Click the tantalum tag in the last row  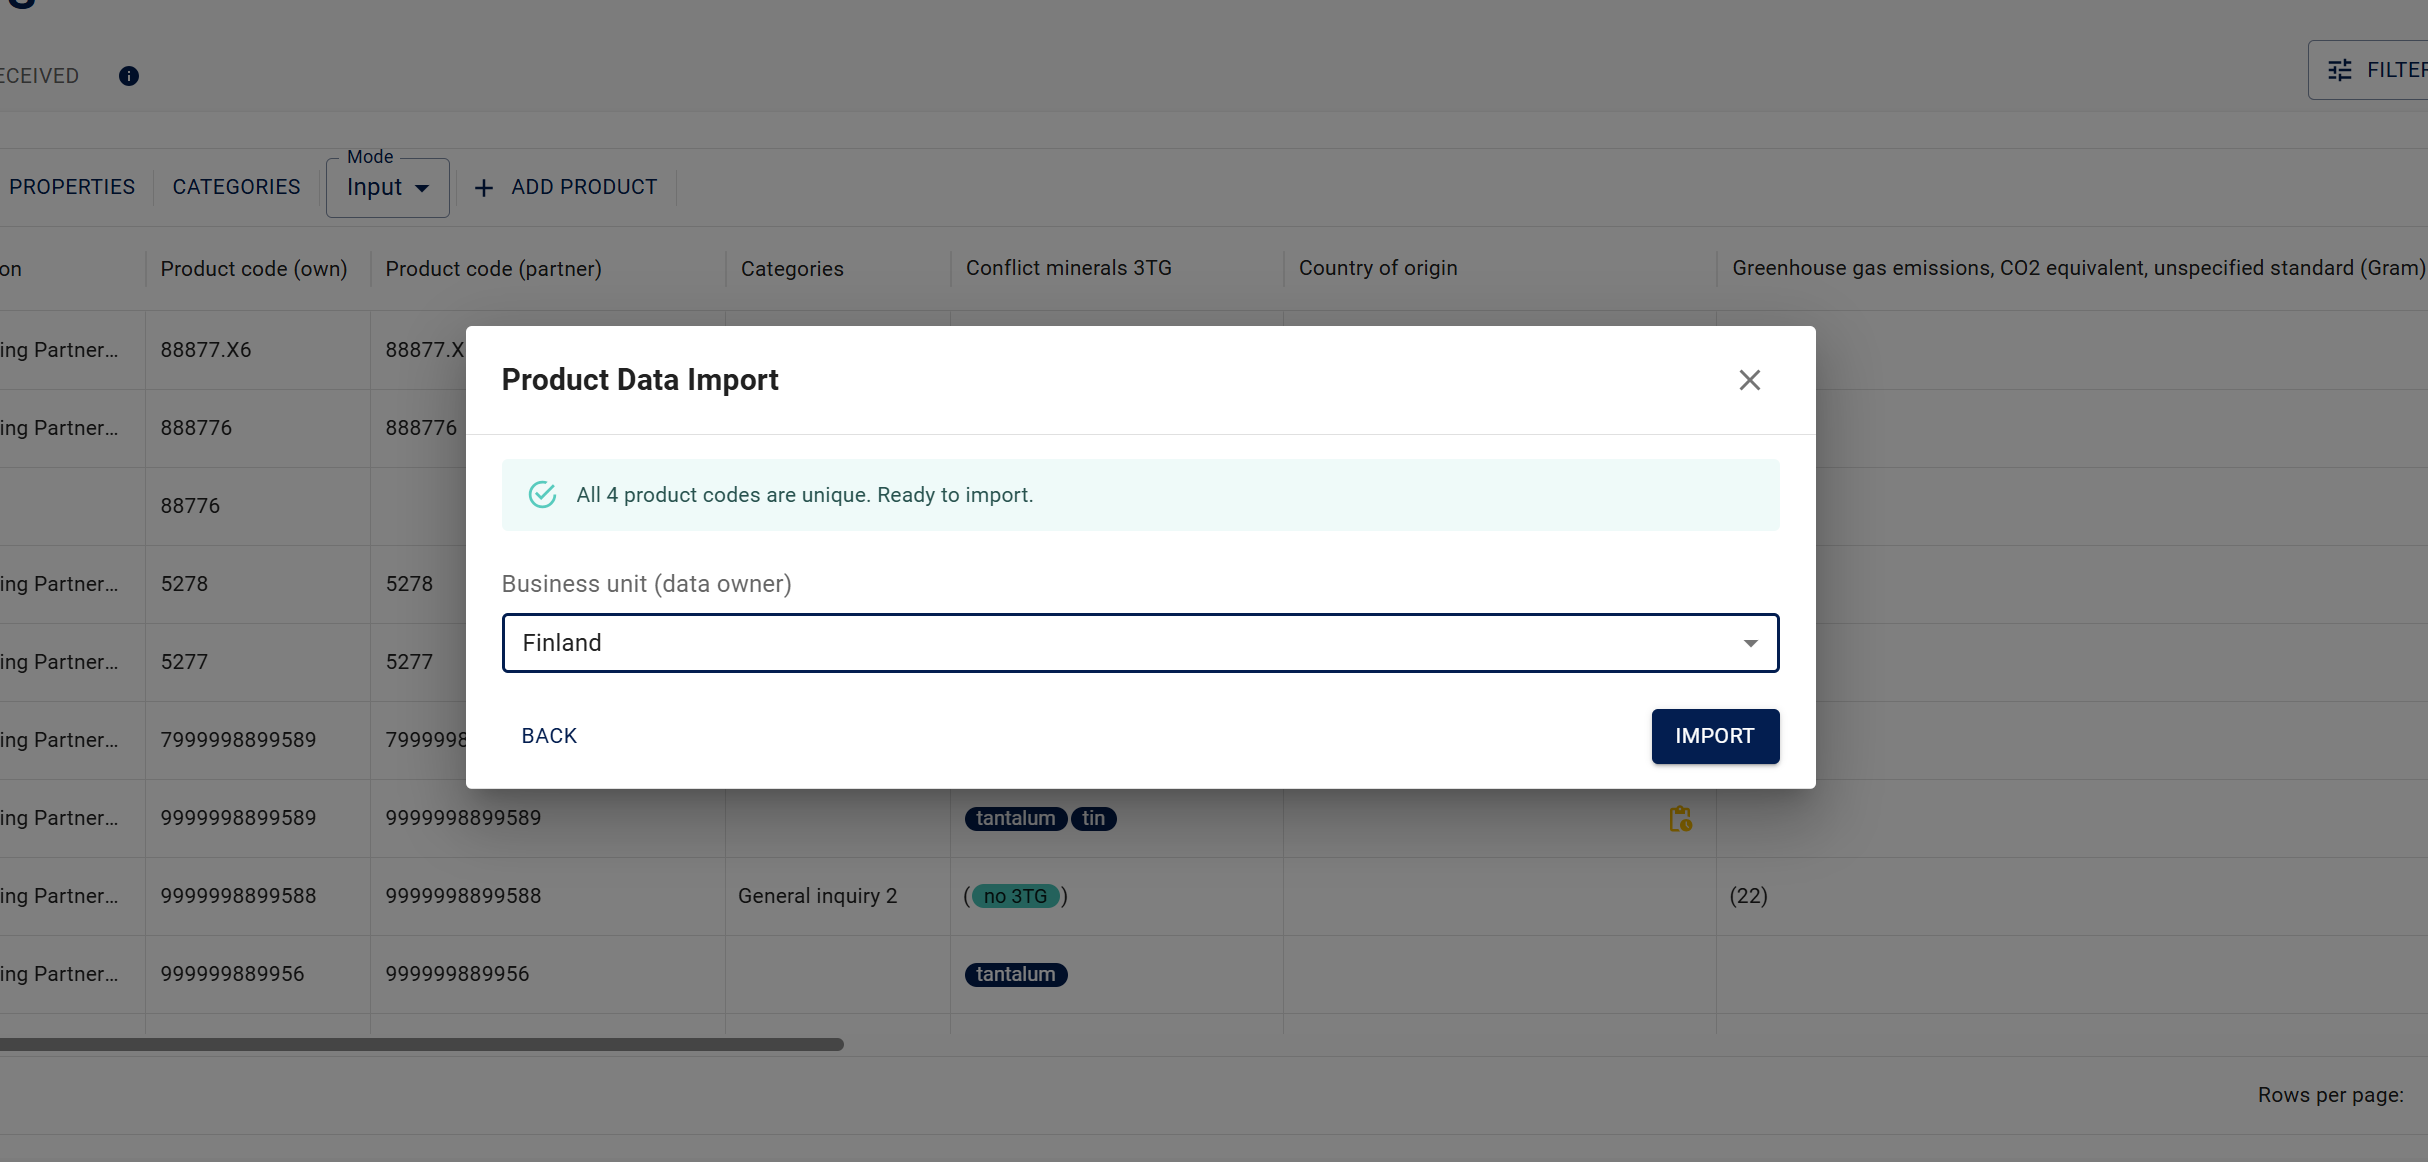click(1015, 974)
